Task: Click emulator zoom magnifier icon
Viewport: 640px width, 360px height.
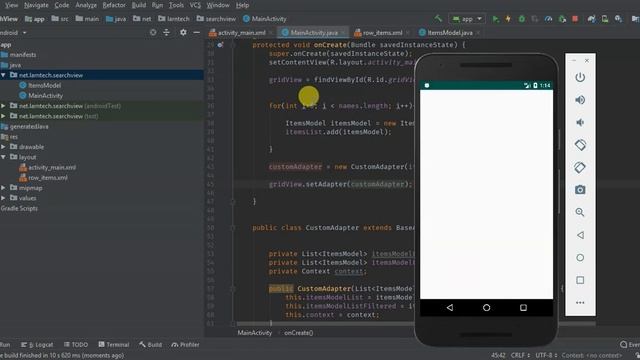Action: click(580, 212)
